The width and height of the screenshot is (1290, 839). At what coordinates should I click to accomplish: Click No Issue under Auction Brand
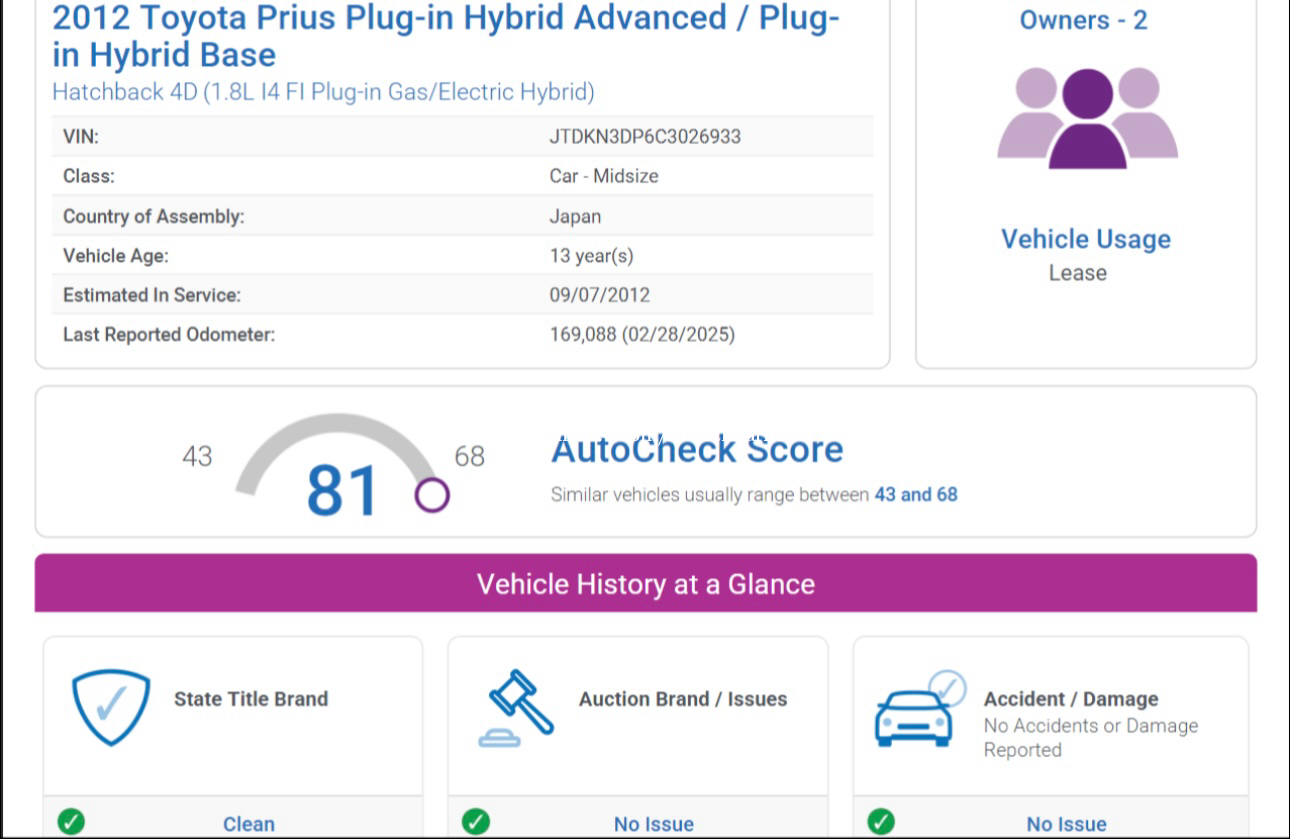[x=654, y=824]
